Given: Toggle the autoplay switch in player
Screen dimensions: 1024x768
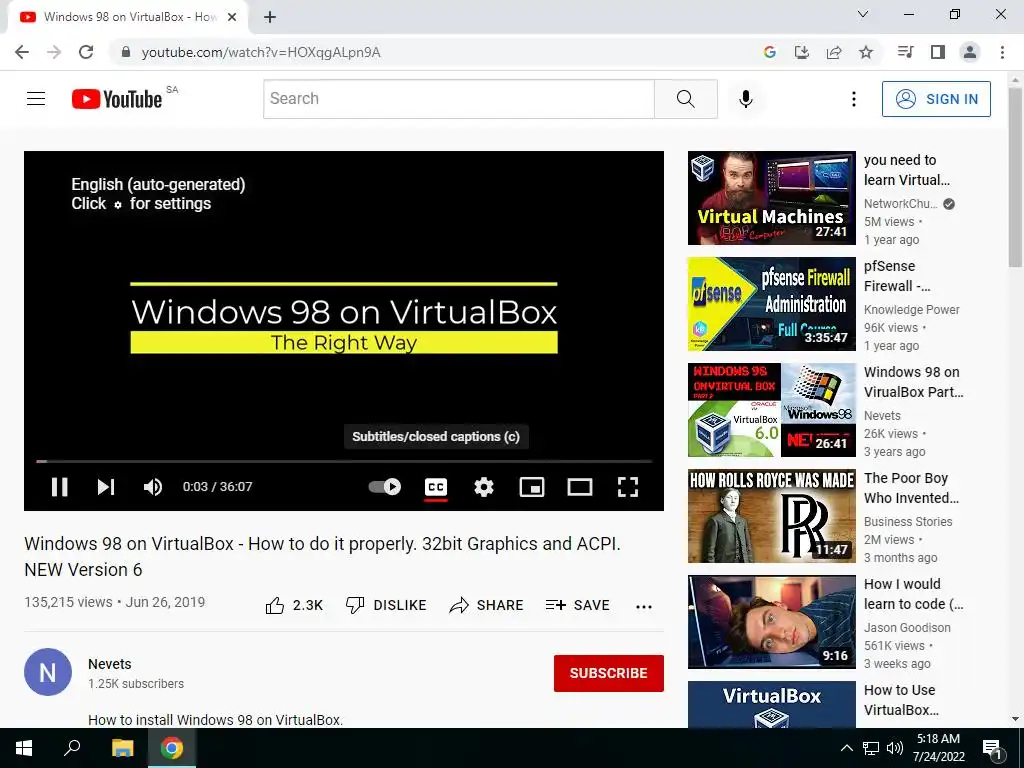Looking at the screenshot, I should pyautogui.click(x=385, y=487).
